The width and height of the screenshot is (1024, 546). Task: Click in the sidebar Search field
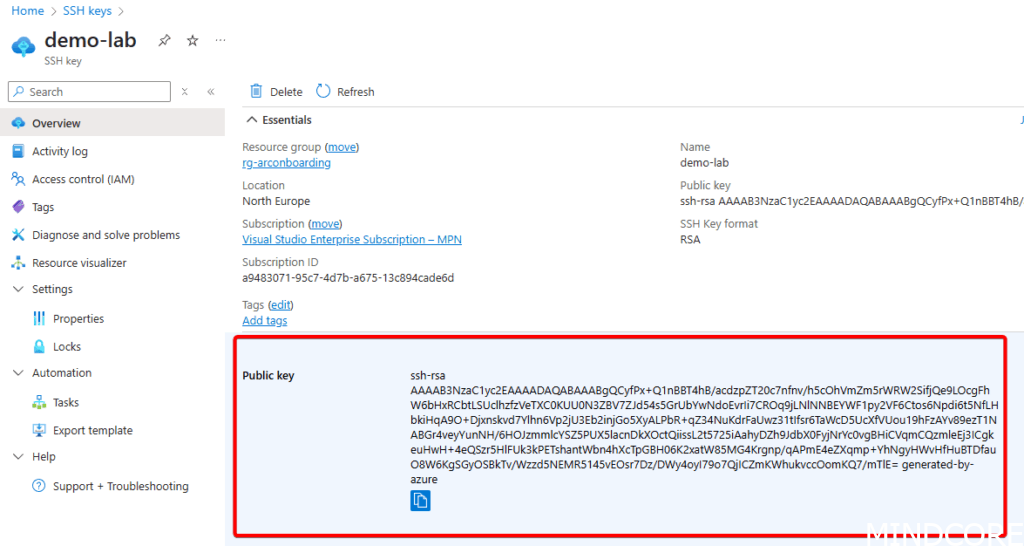pos(95,91)
